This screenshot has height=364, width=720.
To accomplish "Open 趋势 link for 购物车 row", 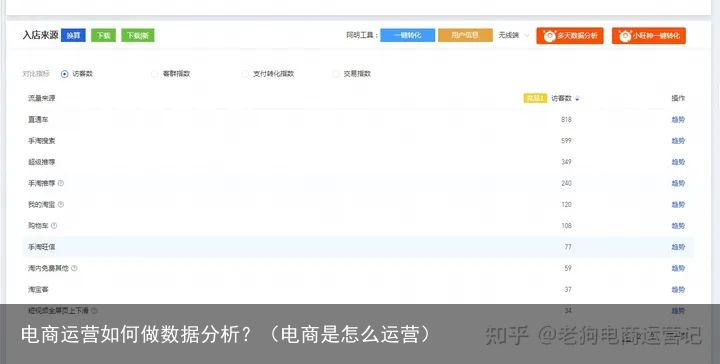I will click(678, 226).
